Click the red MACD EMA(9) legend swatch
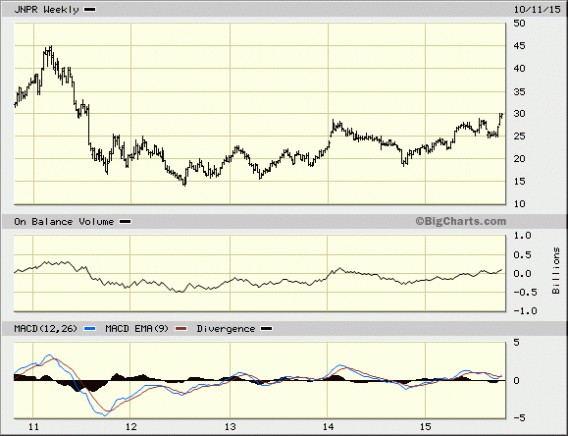Image resolution: width=568 pixels, height=436 pixels. (x=181, y=329)
